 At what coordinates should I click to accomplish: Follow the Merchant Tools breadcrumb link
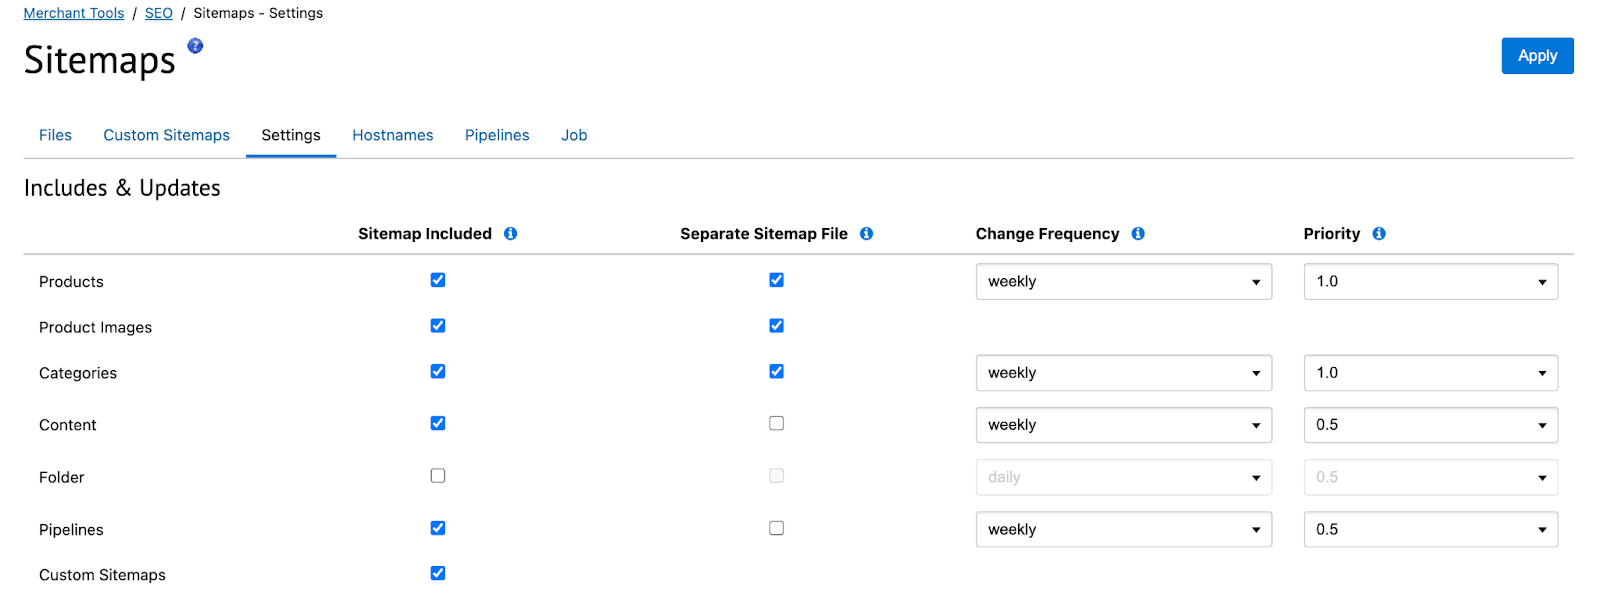(x=74, y=13)
